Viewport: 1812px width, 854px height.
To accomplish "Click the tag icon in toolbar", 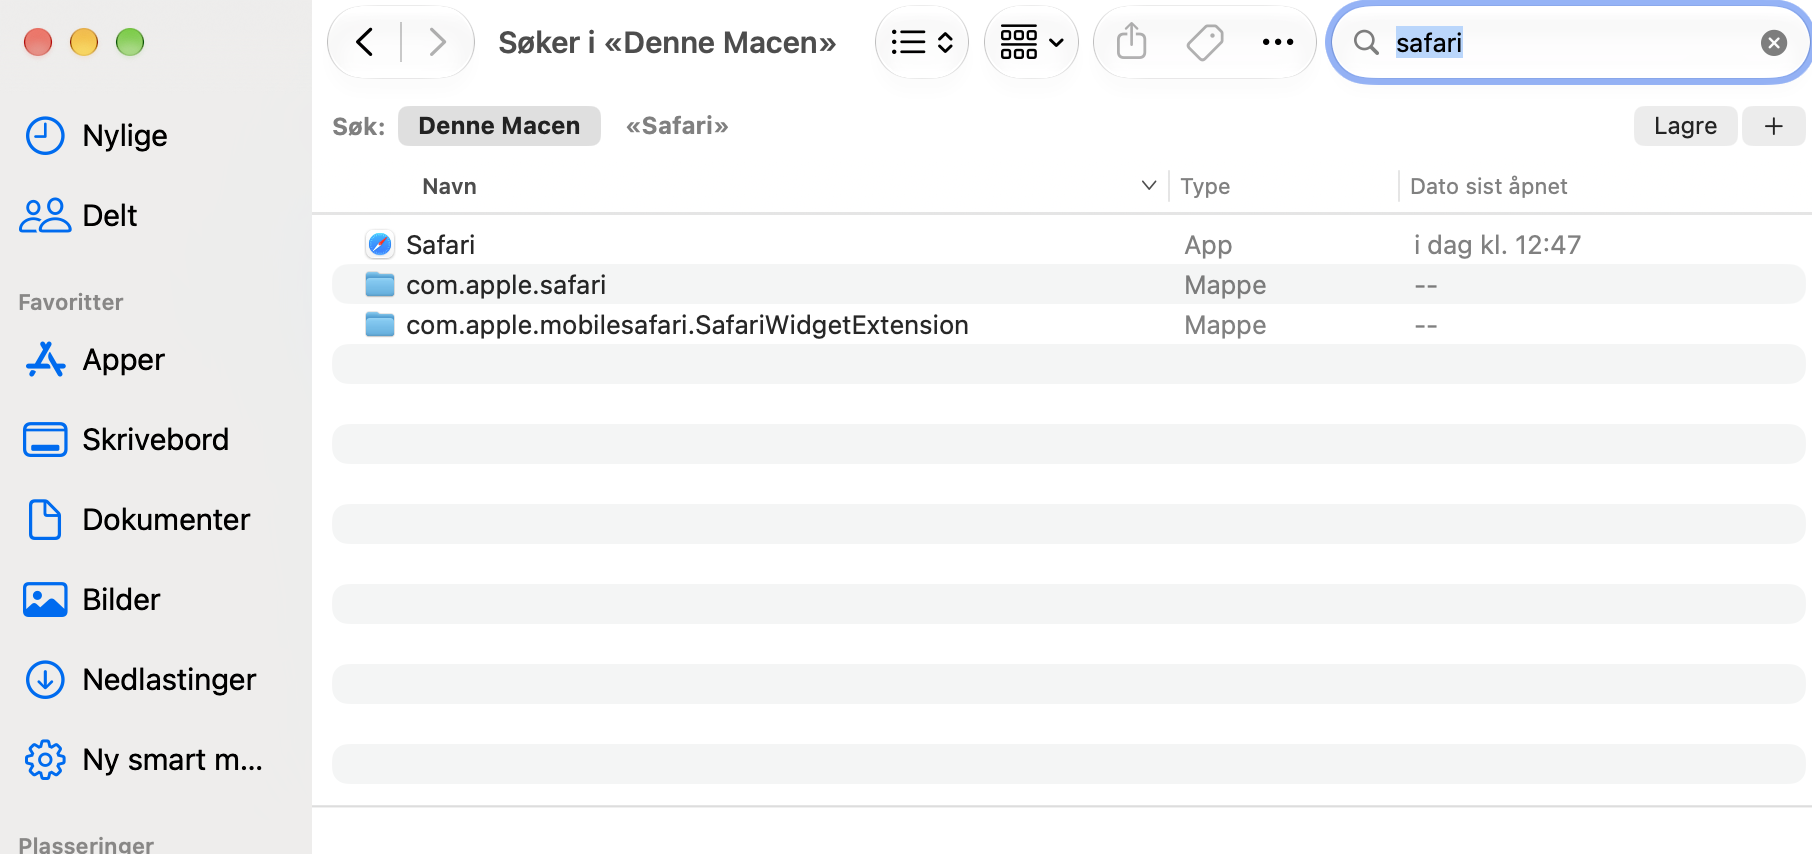I will click(1205, 42).
